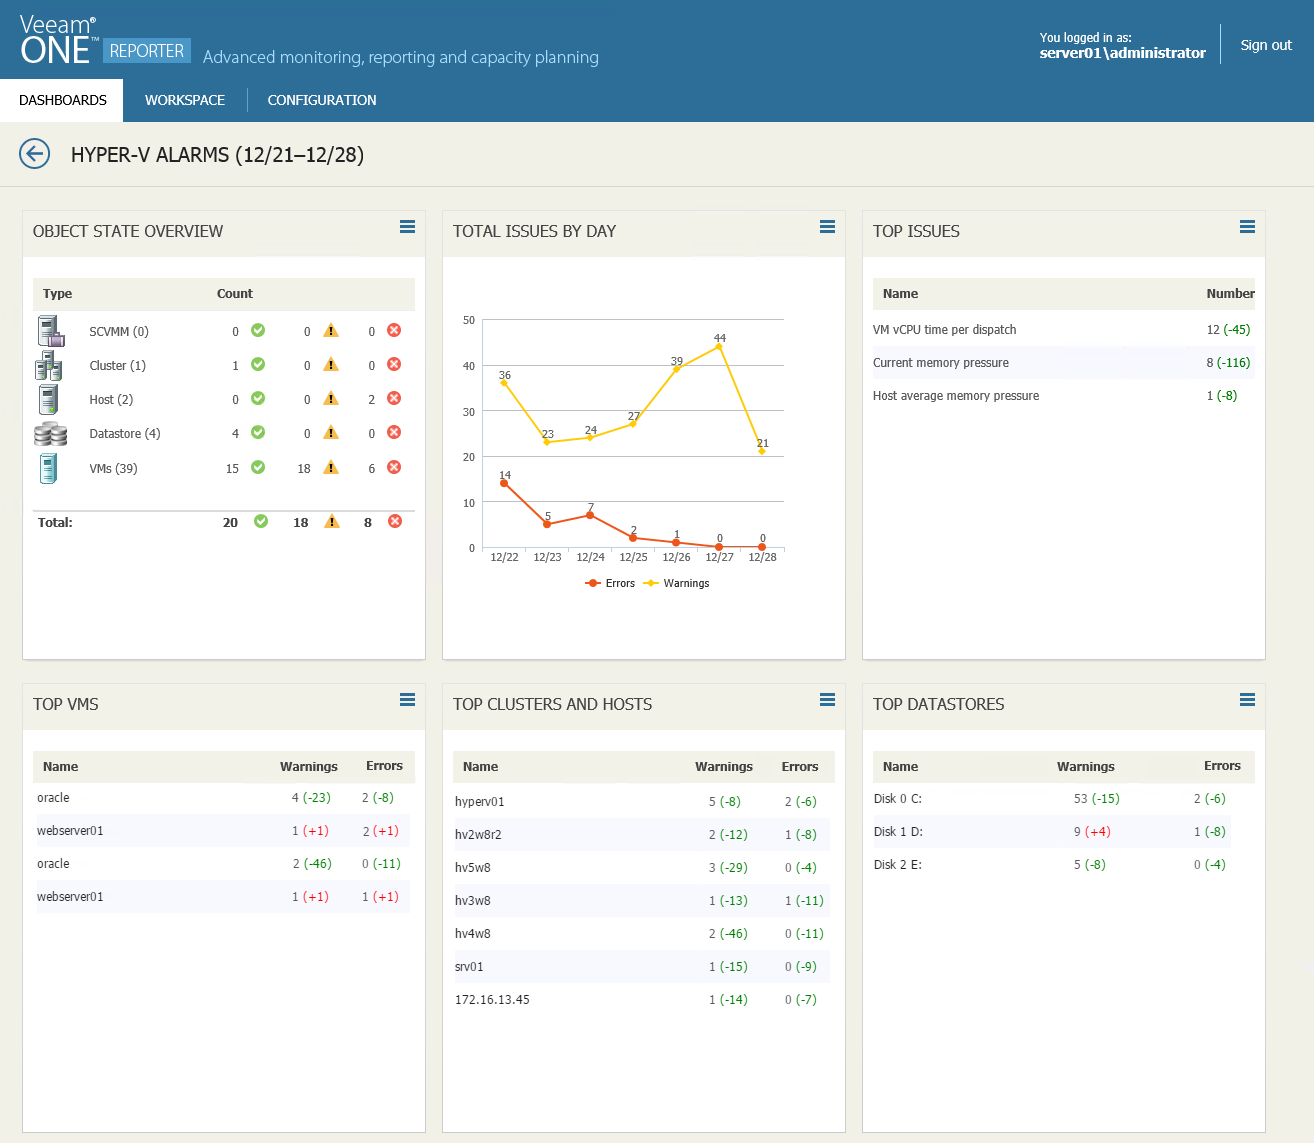Click the Datastore disks icon
This screenshot has height=1143, width=1314.
(50, 434)
